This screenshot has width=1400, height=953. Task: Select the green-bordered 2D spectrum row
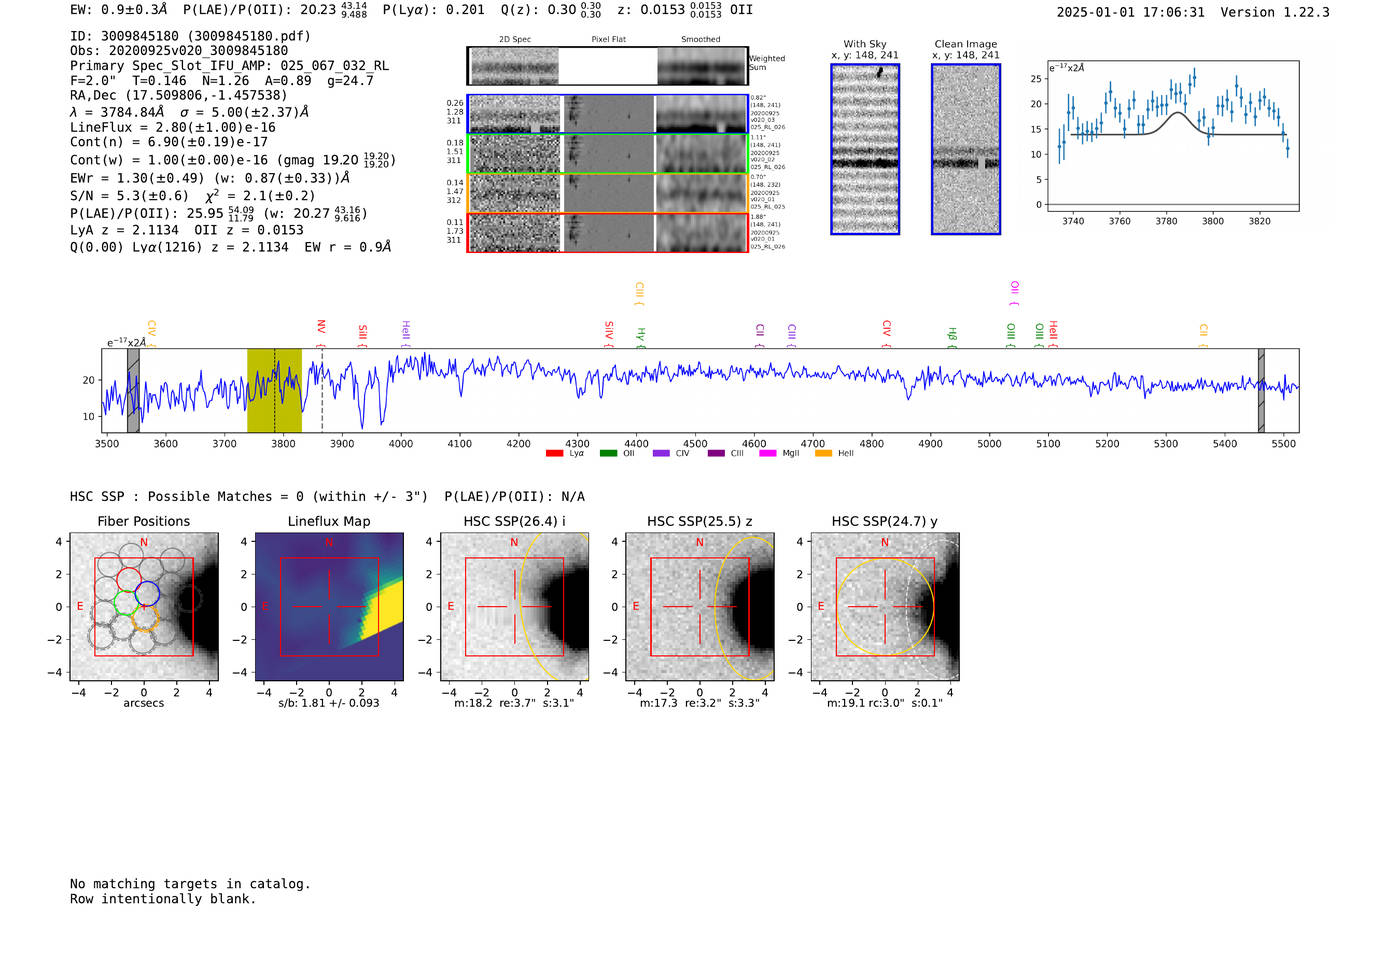pyautogui.click(x=608, y=154)
